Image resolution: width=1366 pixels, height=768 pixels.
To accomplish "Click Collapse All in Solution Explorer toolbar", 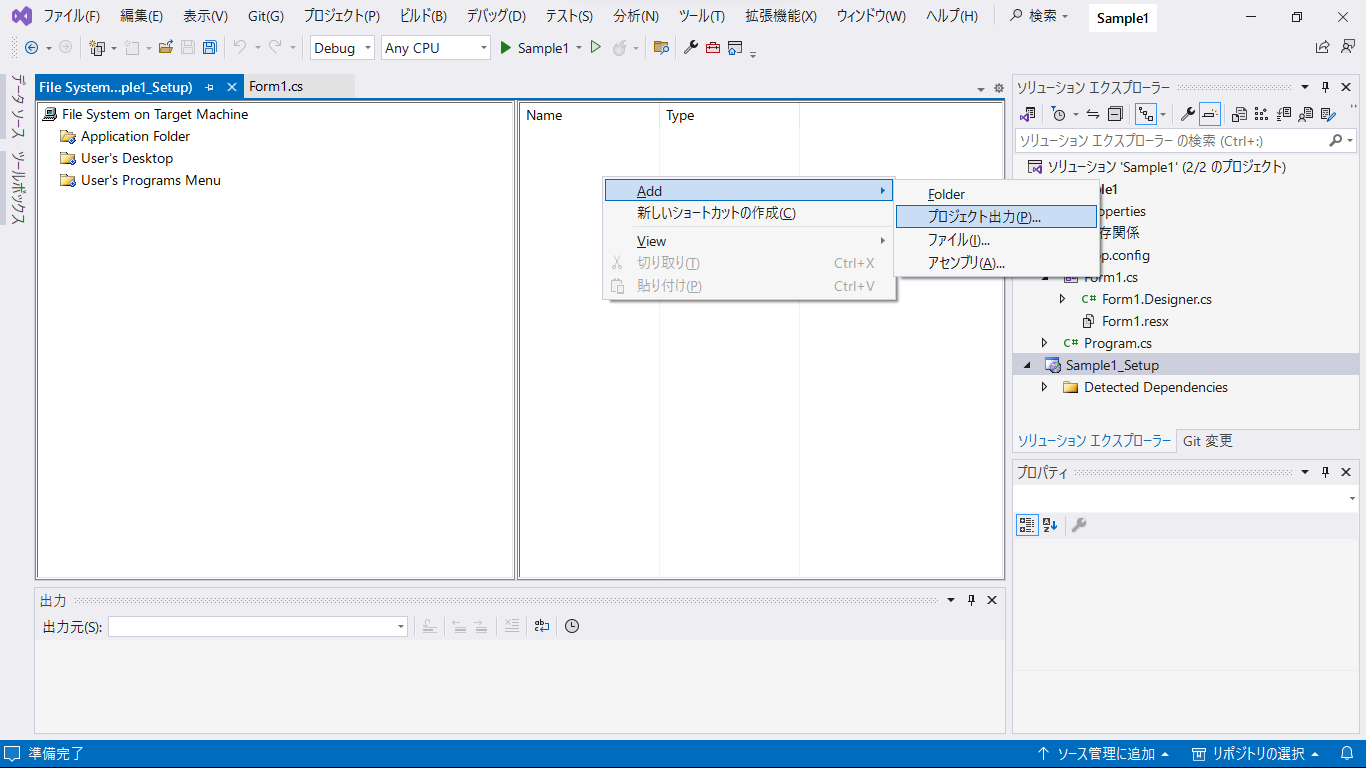I will (x=1116, y=114).
